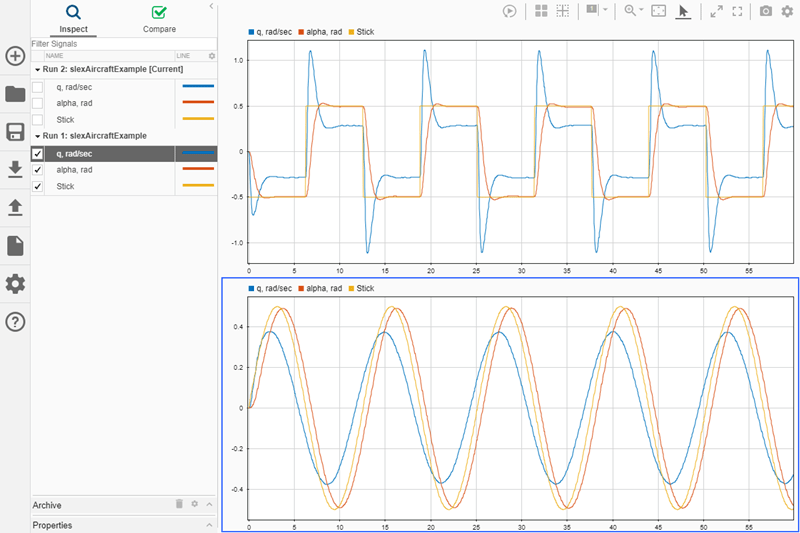This screenshot has height=533, width=800.
Task: Select the bottom sine-wave subplot
Action: [x=520, y=408]
